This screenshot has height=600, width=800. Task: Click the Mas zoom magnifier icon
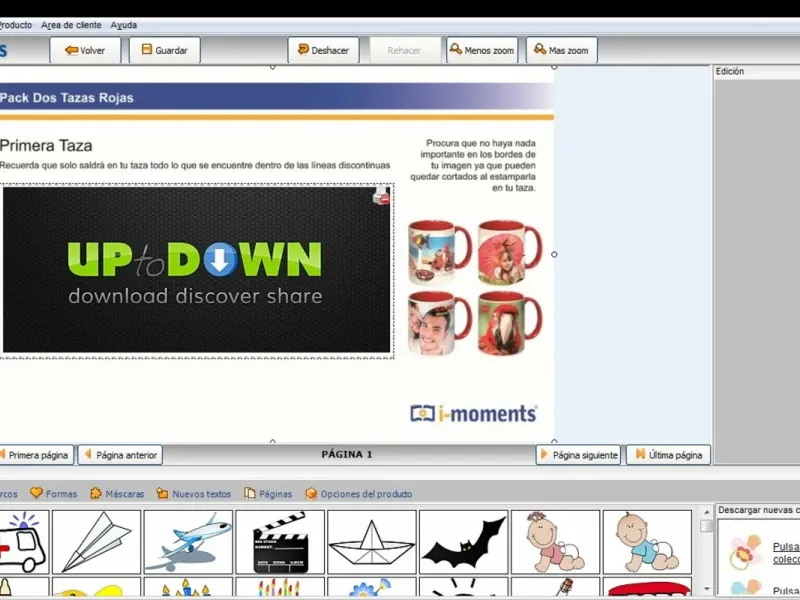(540, 48)
